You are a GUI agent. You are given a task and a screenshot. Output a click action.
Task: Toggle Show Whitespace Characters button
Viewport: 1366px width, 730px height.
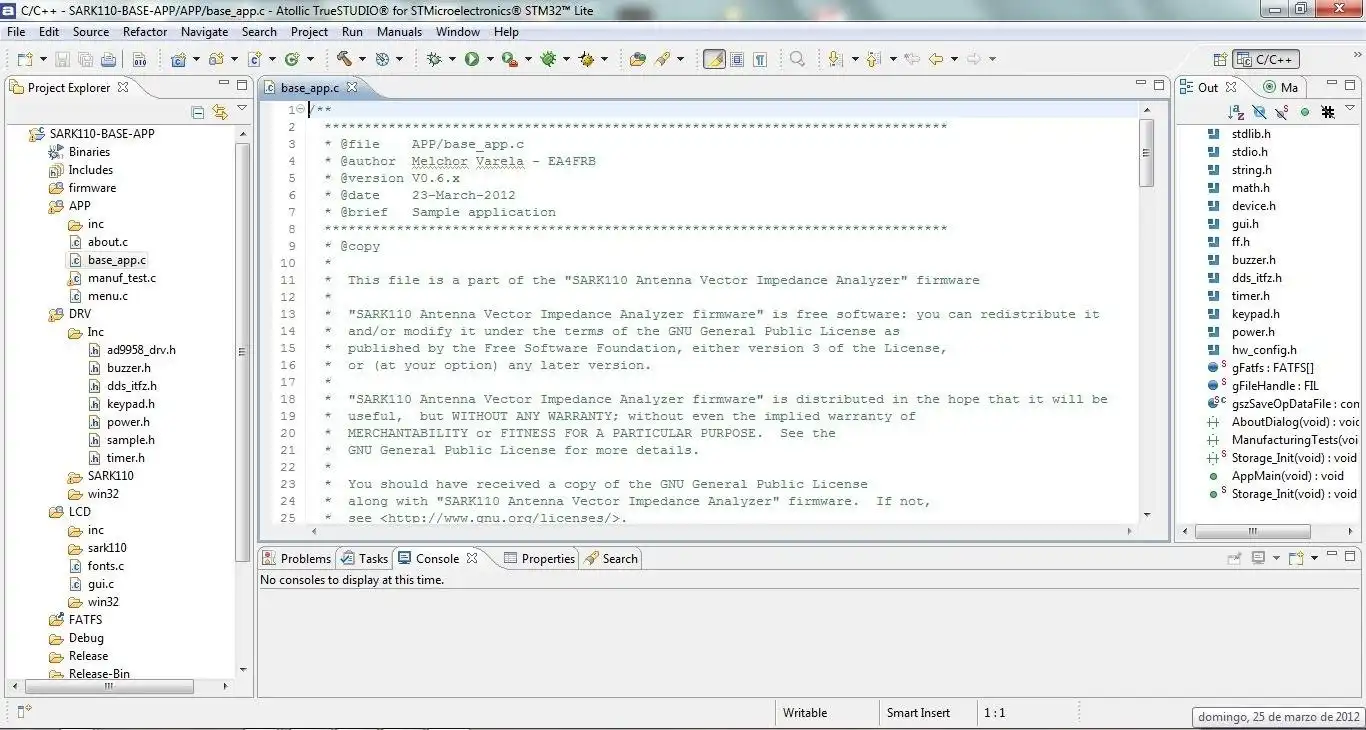click(760, 59)
